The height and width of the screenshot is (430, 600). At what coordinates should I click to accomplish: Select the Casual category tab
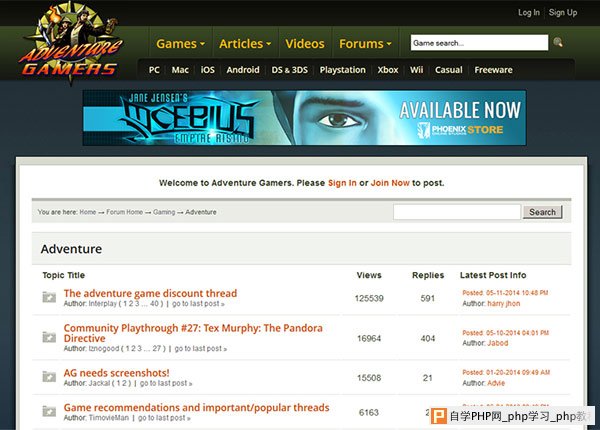click(x=448, y=70)
